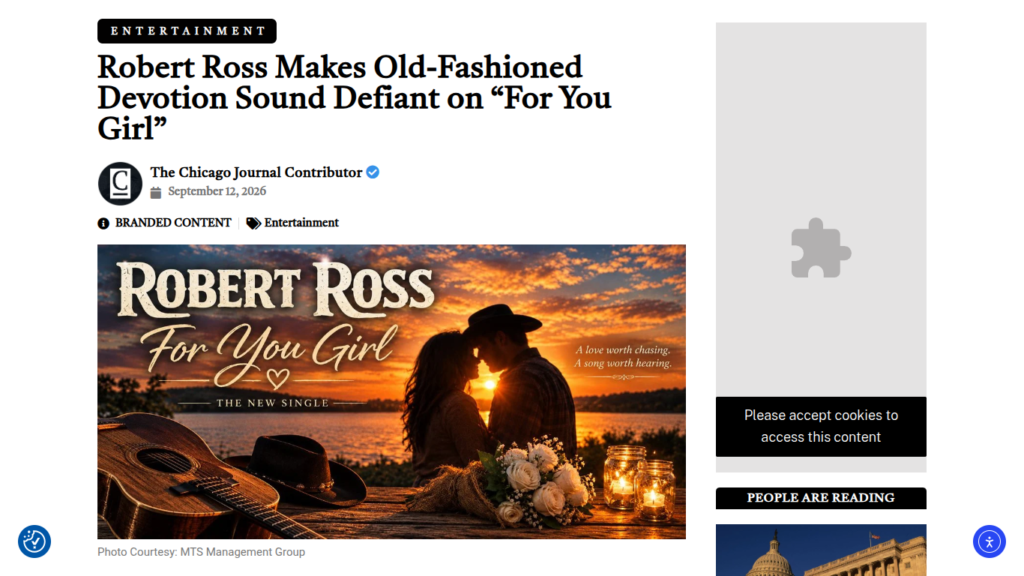Image resolution: width=1024 pixels, height=576 pixels.
Task: Click the blocked content puzzle piece icon
Action: pyautogui.click(x=821, y=248)
